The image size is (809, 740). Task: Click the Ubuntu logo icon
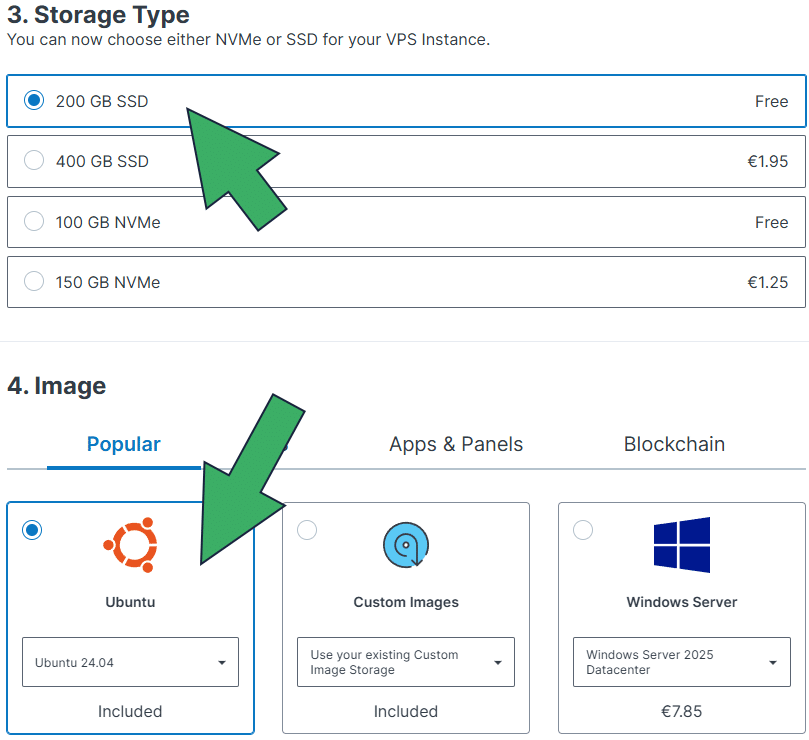tap(130, 545)
